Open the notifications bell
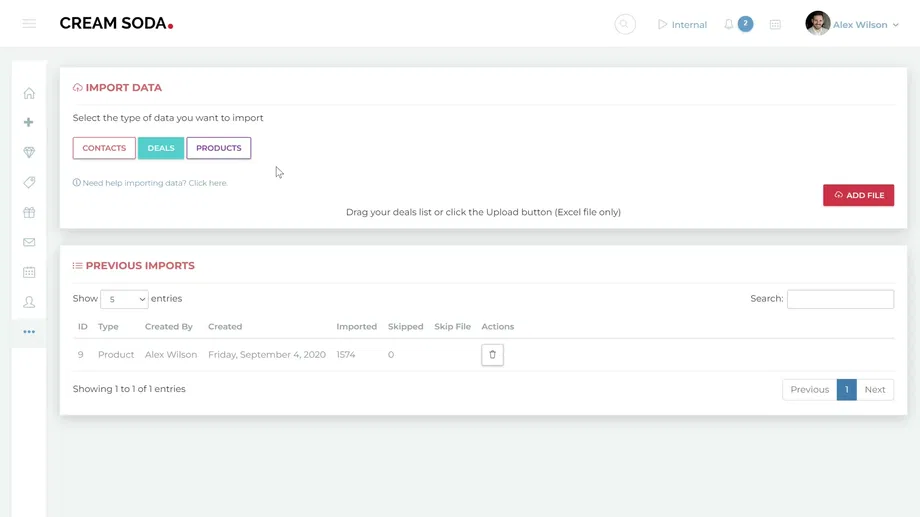This screenshot has height=517, width=920. coord(729,24)
